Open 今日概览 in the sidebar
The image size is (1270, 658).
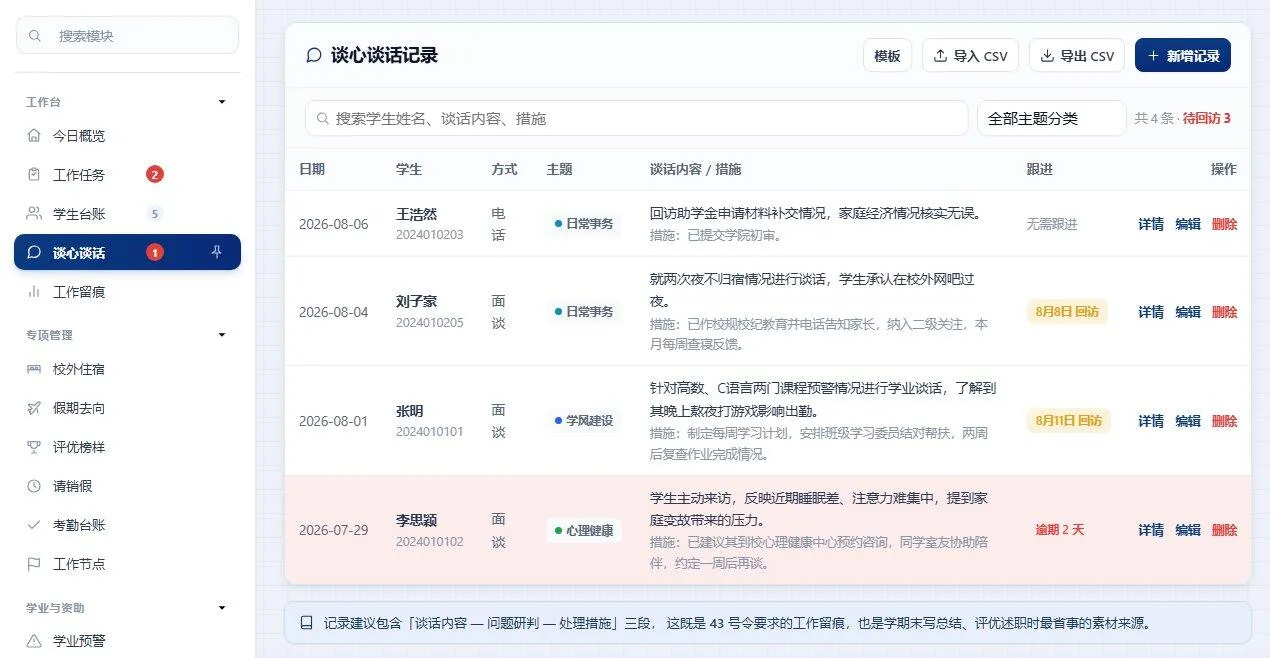click(127, 135)
